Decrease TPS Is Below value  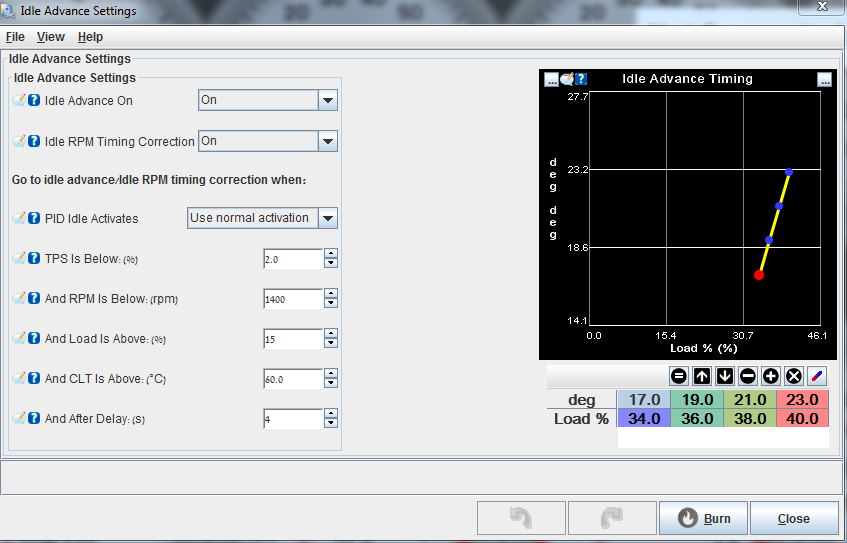[331, 264]
